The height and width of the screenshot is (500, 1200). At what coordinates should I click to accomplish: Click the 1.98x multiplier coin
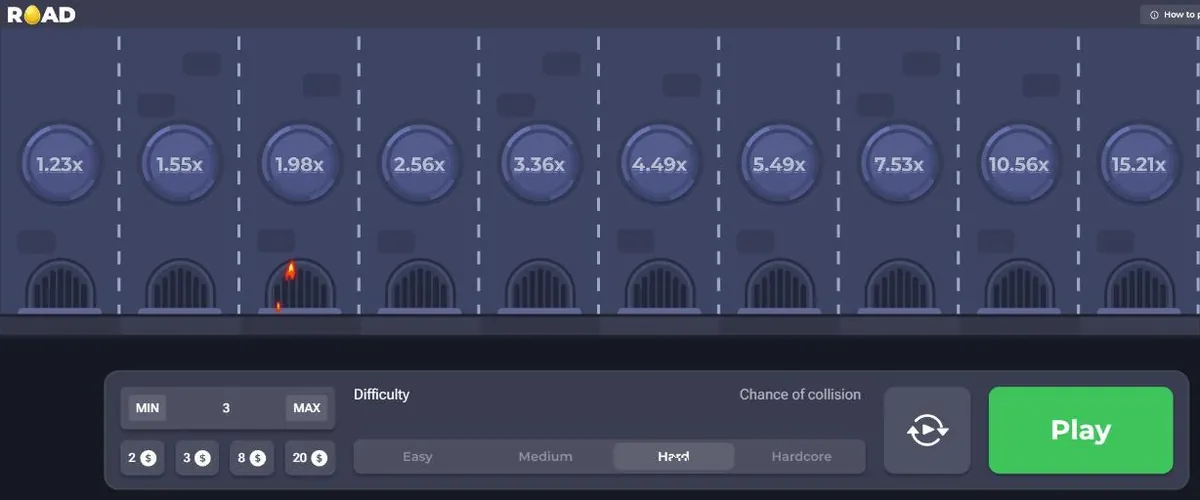(x=300, y=165)
